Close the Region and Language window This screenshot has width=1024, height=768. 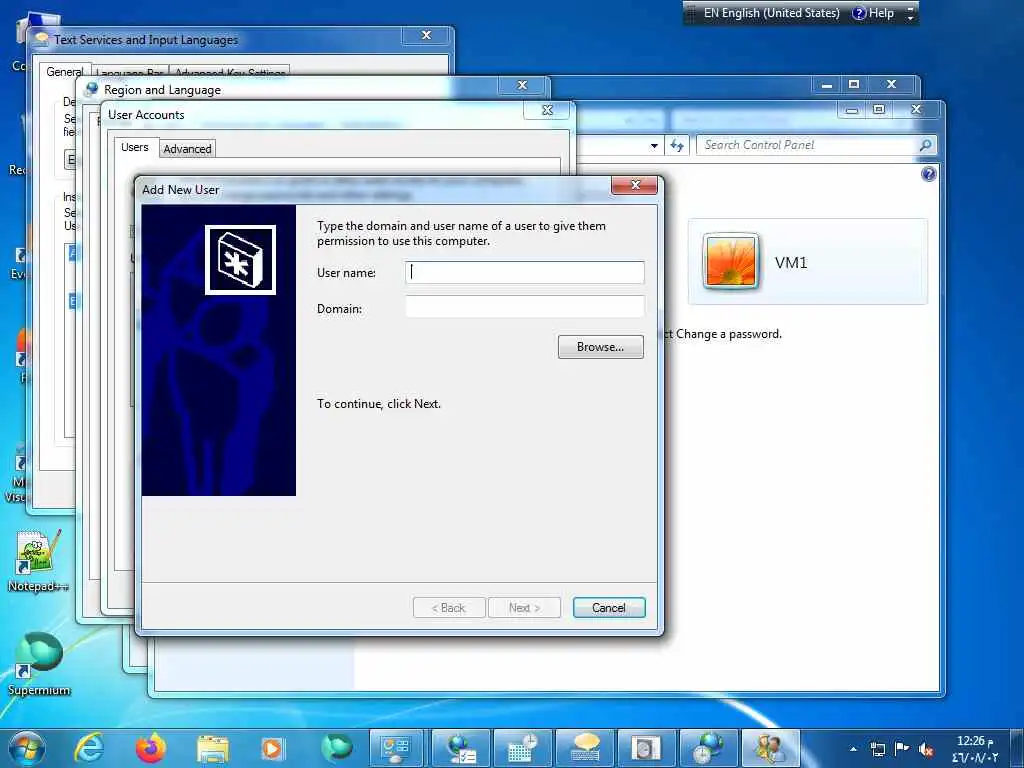pos(522,86)
